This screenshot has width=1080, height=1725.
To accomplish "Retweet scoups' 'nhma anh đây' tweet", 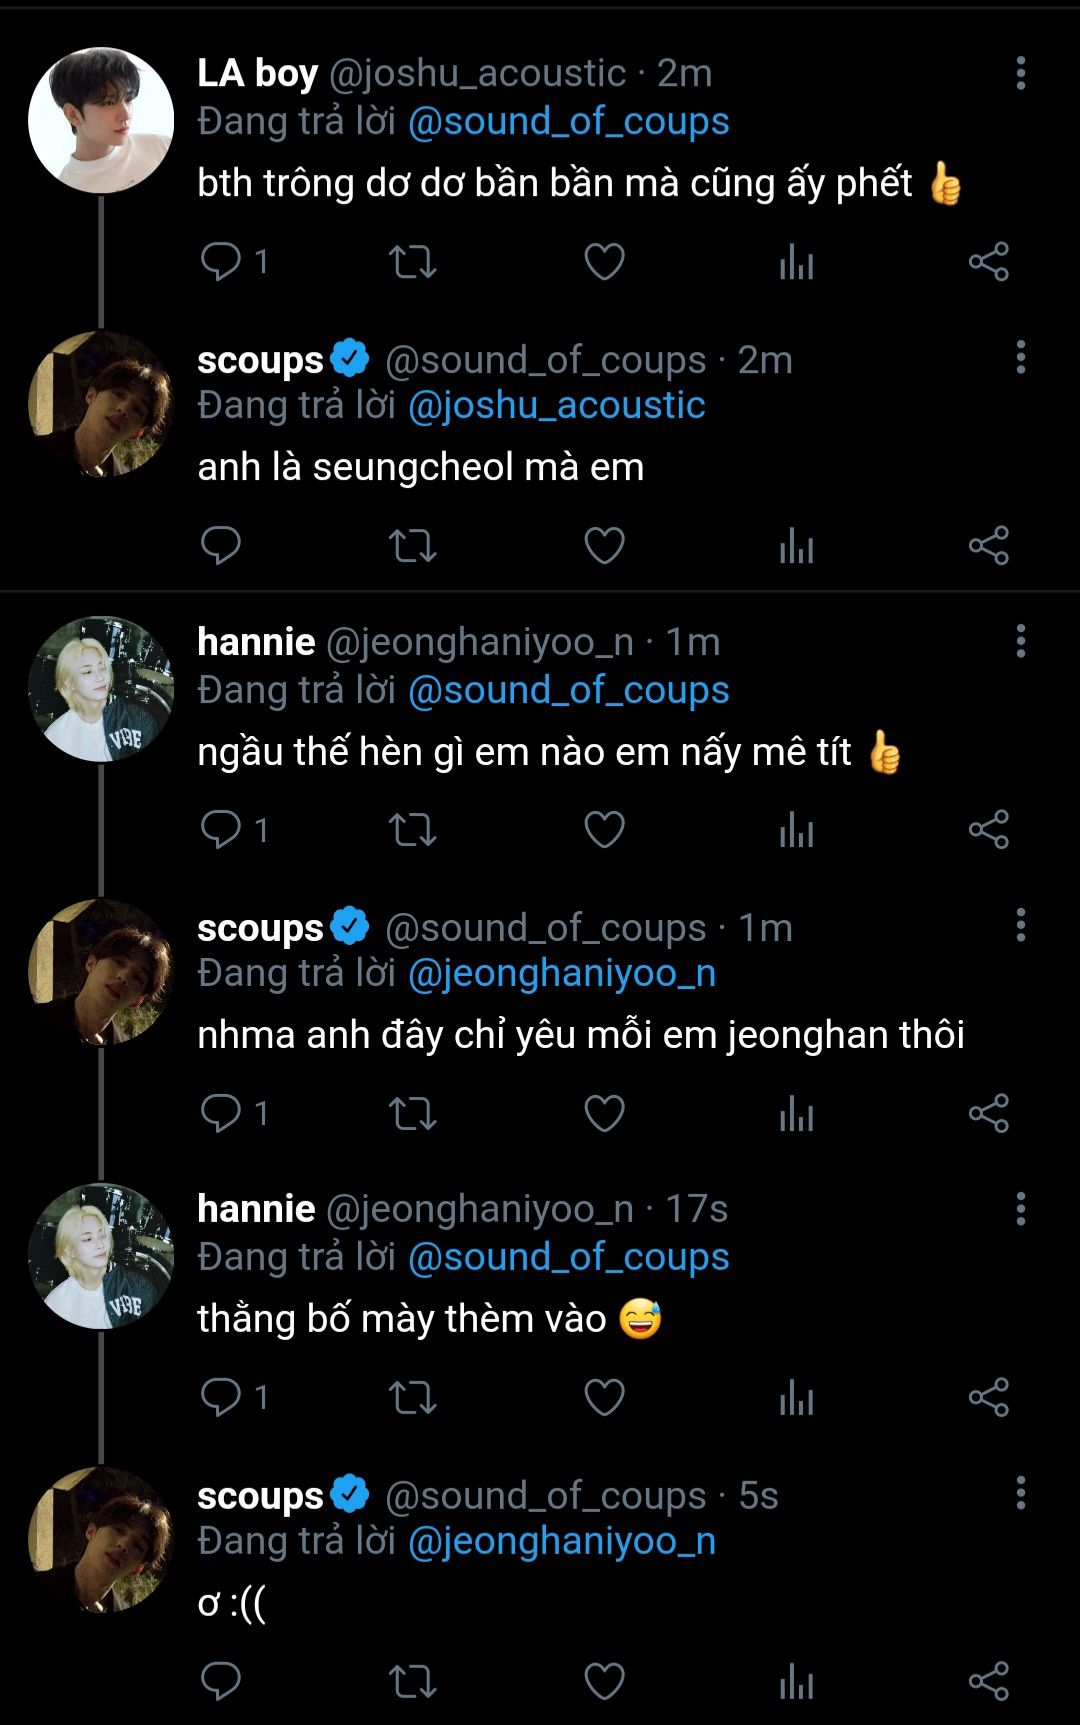I will (x=412, y=1114).
